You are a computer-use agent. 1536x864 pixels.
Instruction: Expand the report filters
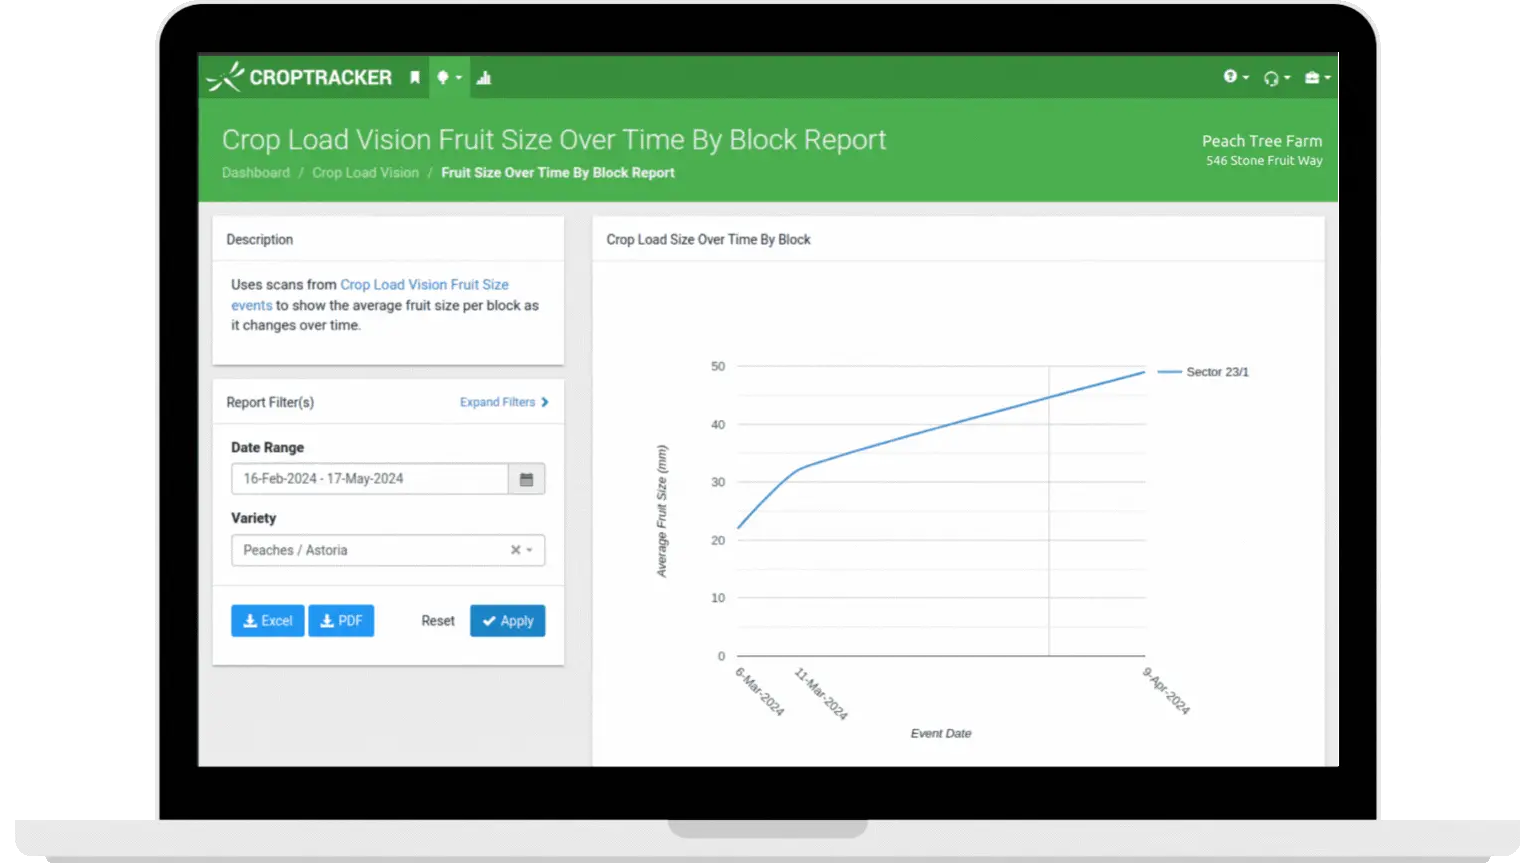(x=504, y=402)
